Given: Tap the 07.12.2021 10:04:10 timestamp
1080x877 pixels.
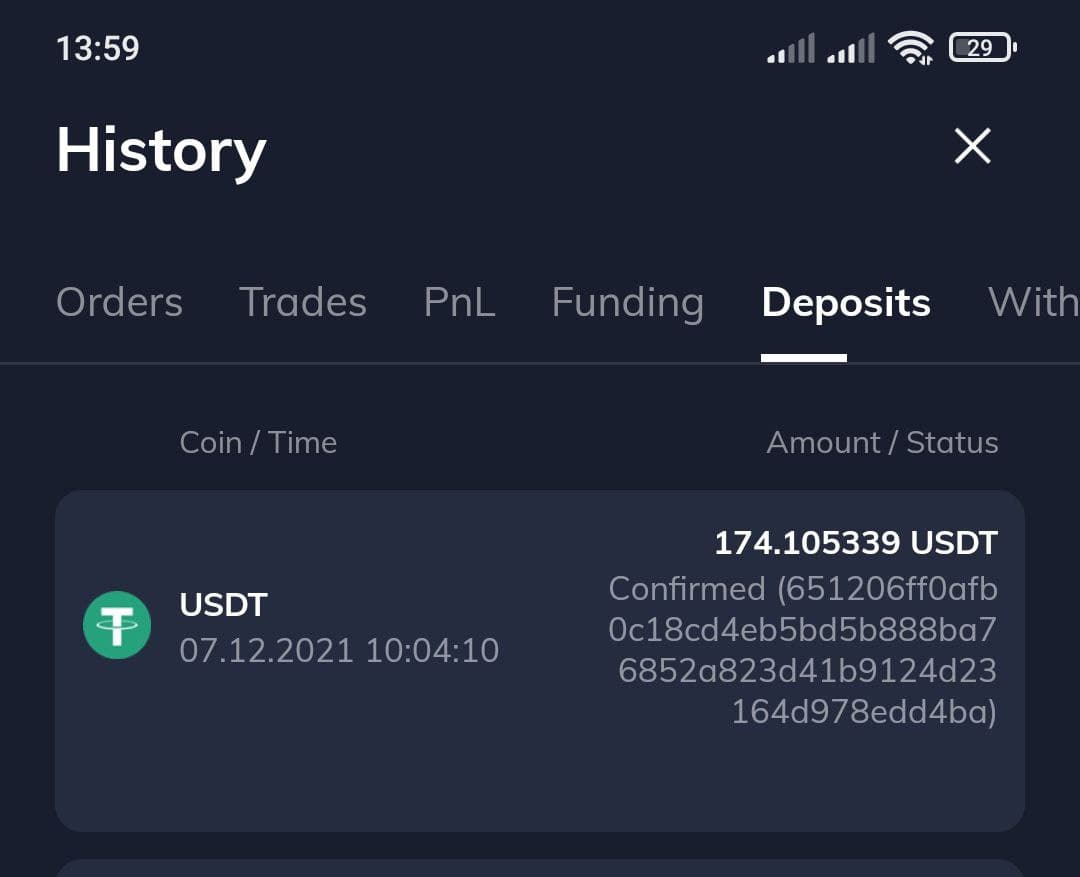Looking at the screenshot, I should pos(339,650).
